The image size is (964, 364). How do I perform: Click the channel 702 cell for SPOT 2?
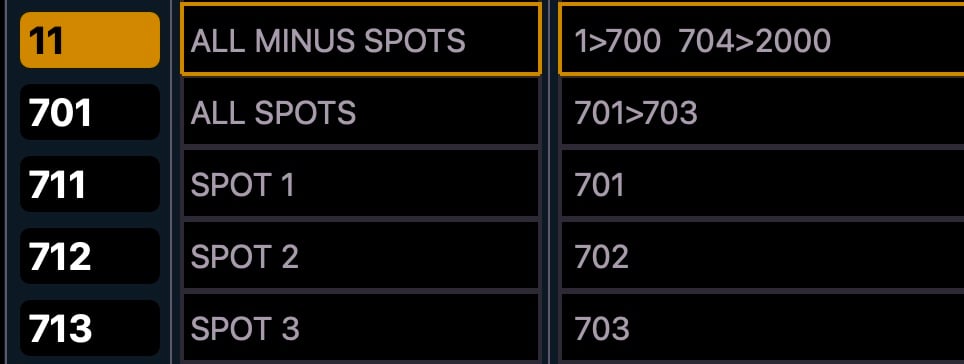click(x=762, y=256)
